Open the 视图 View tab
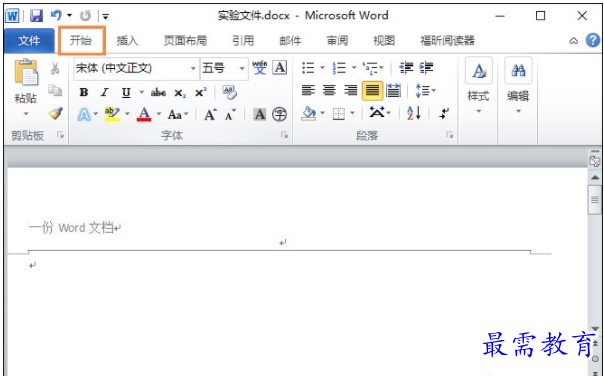 click(384, 40)
